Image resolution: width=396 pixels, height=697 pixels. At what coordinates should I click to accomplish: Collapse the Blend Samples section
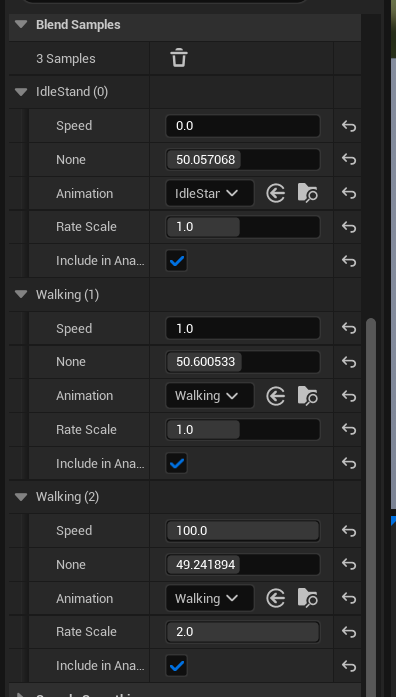coord(21,24)
